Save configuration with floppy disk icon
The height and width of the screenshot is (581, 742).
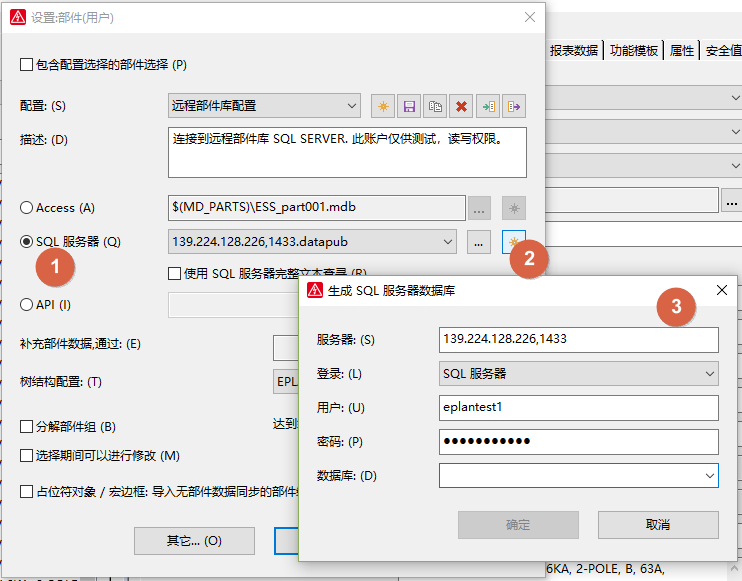[409, 106]
